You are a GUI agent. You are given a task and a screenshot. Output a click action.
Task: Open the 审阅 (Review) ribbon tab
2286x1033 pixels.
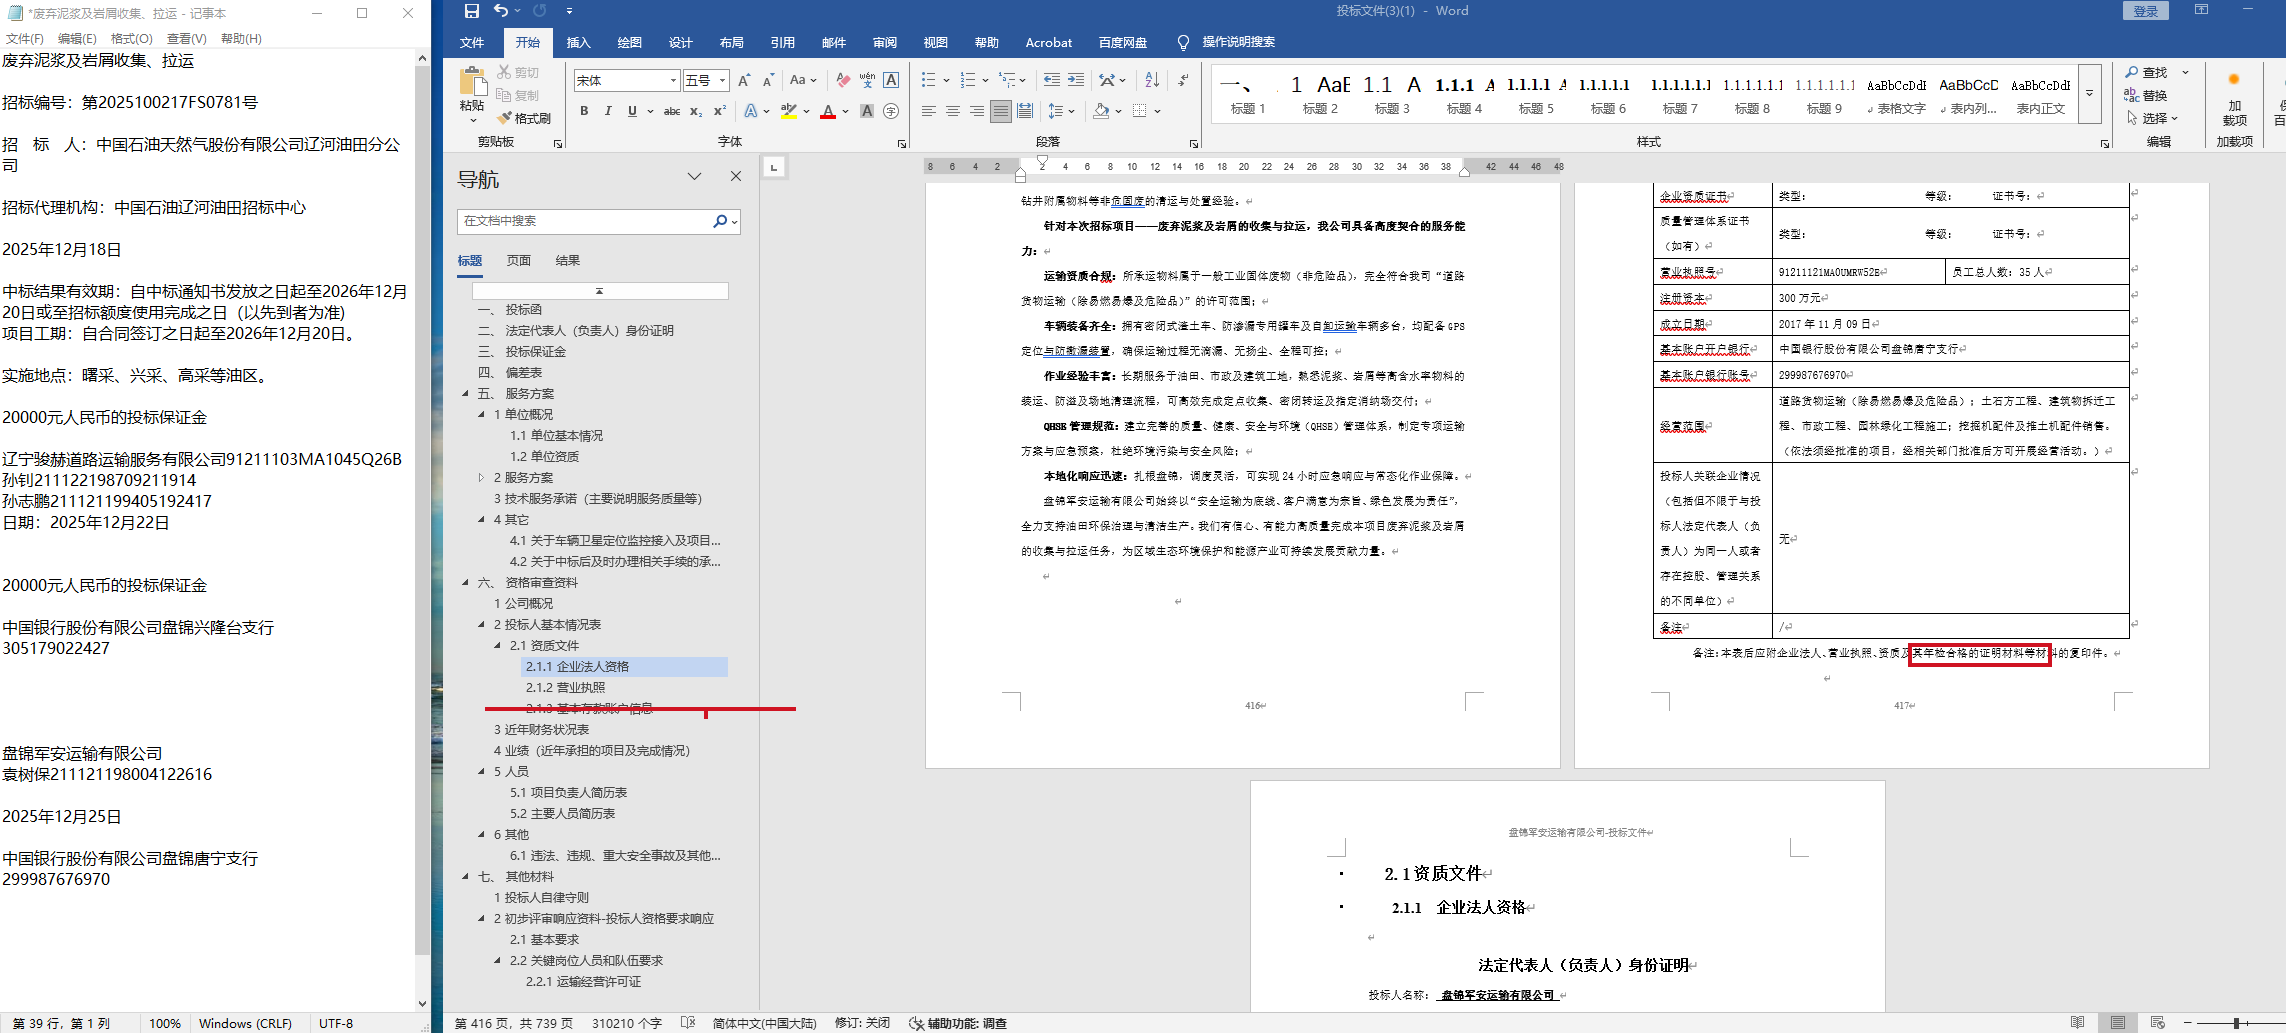[885, 42]
